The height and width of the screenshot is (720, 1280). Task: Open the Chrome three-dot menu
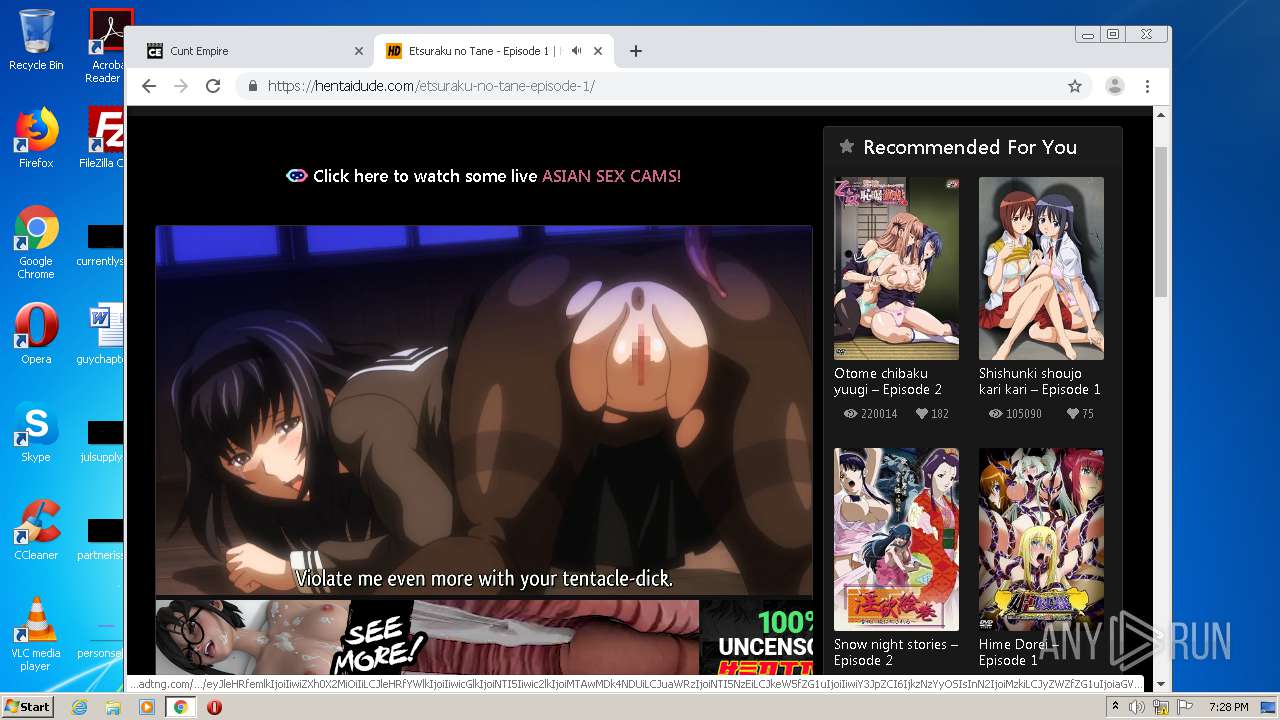(1148, 86)
